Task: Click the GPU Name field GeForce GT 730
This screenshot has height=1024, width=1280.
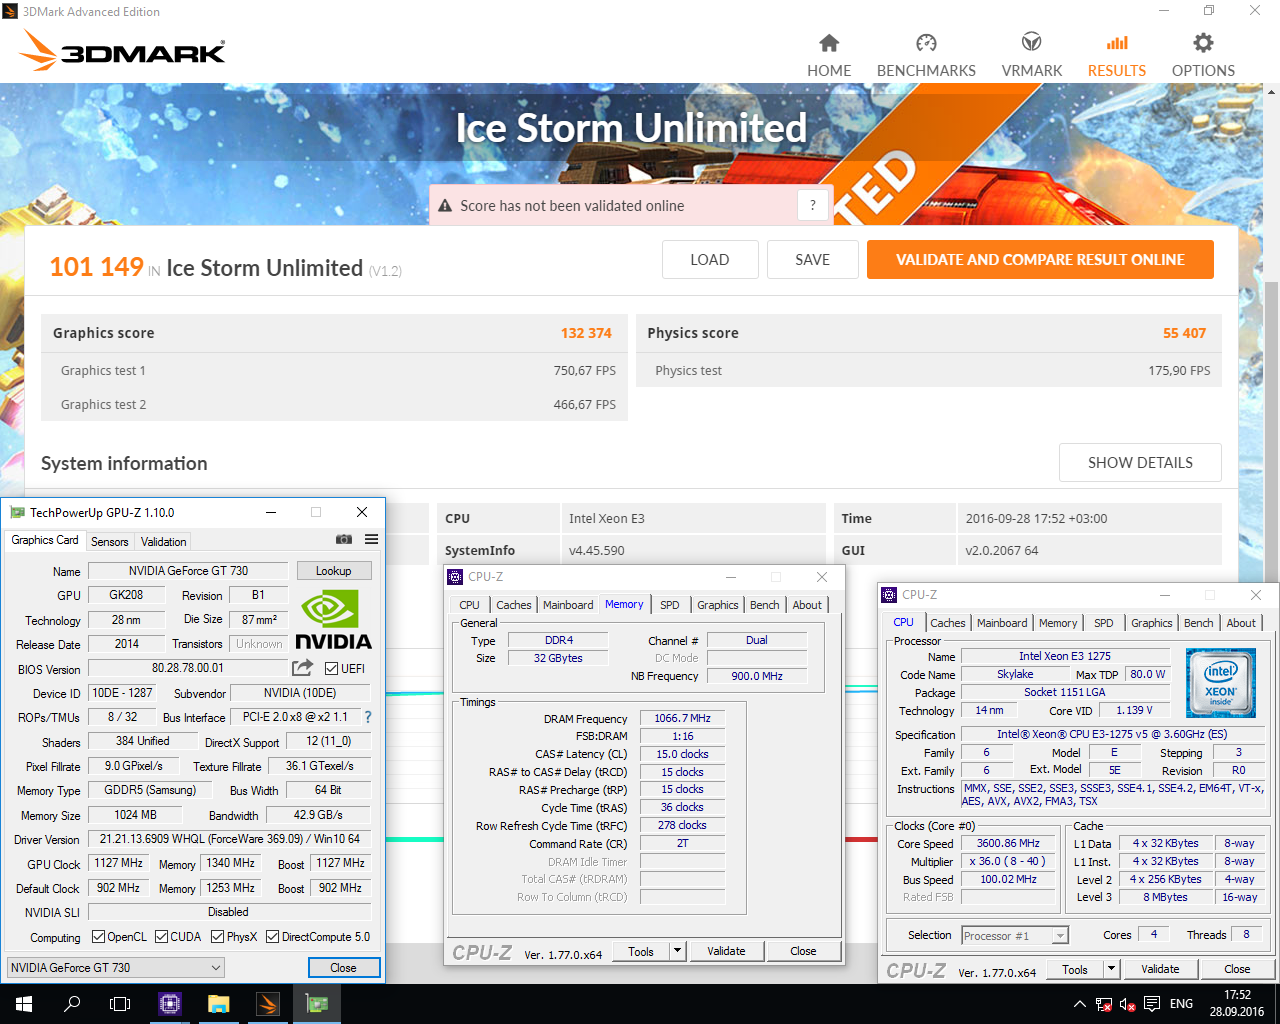Action: [x=189, y=571]
